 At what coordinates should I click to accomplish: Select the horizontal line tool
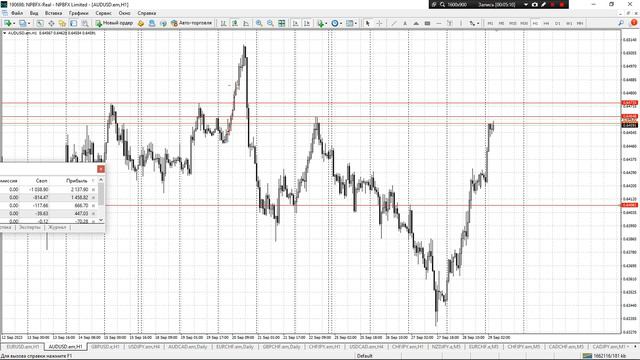(439, 23)
